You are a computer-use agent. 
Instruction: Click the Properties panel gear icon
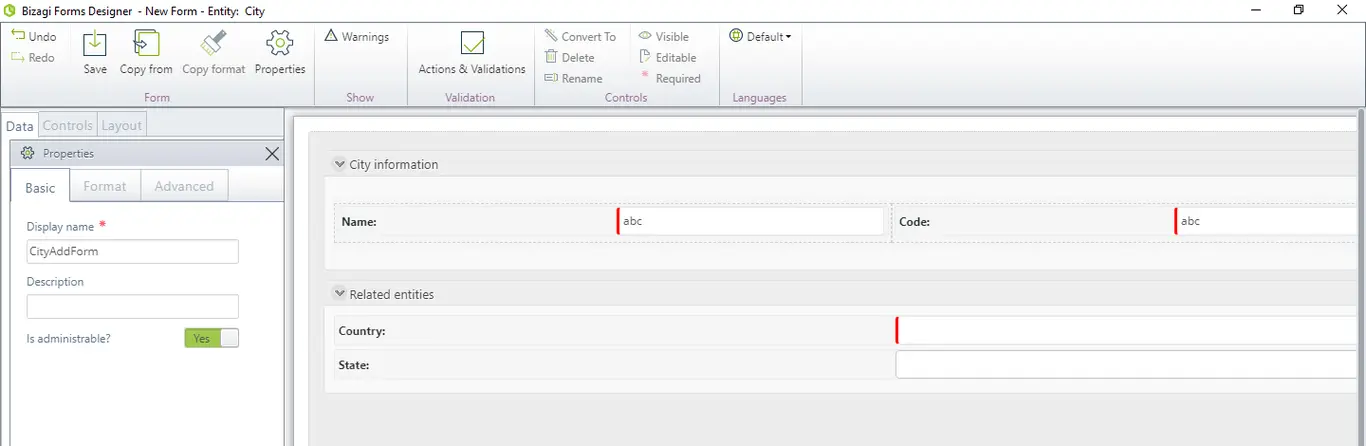click(28, 153)
